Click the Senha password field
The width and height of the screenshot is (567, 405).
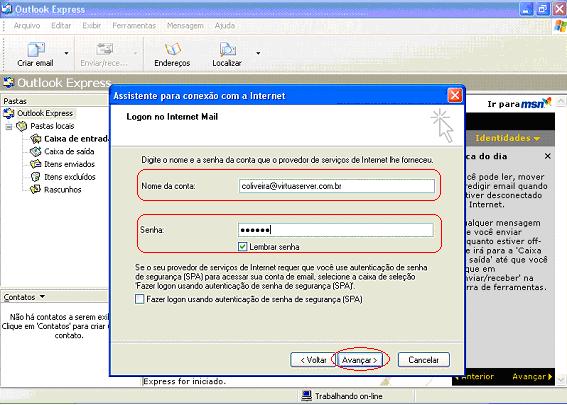[336, 230]
